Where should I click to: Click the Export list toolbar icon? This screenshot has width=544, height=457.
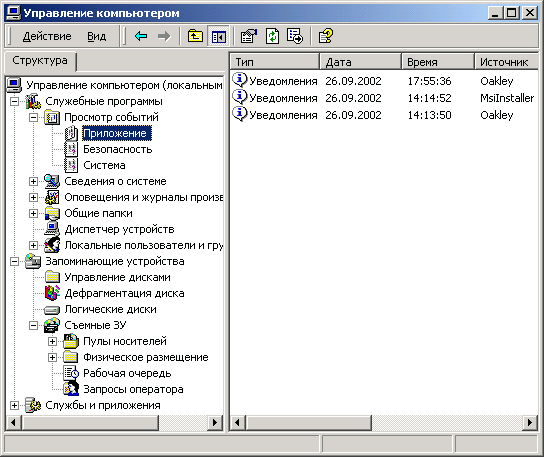tap(295, 36)
